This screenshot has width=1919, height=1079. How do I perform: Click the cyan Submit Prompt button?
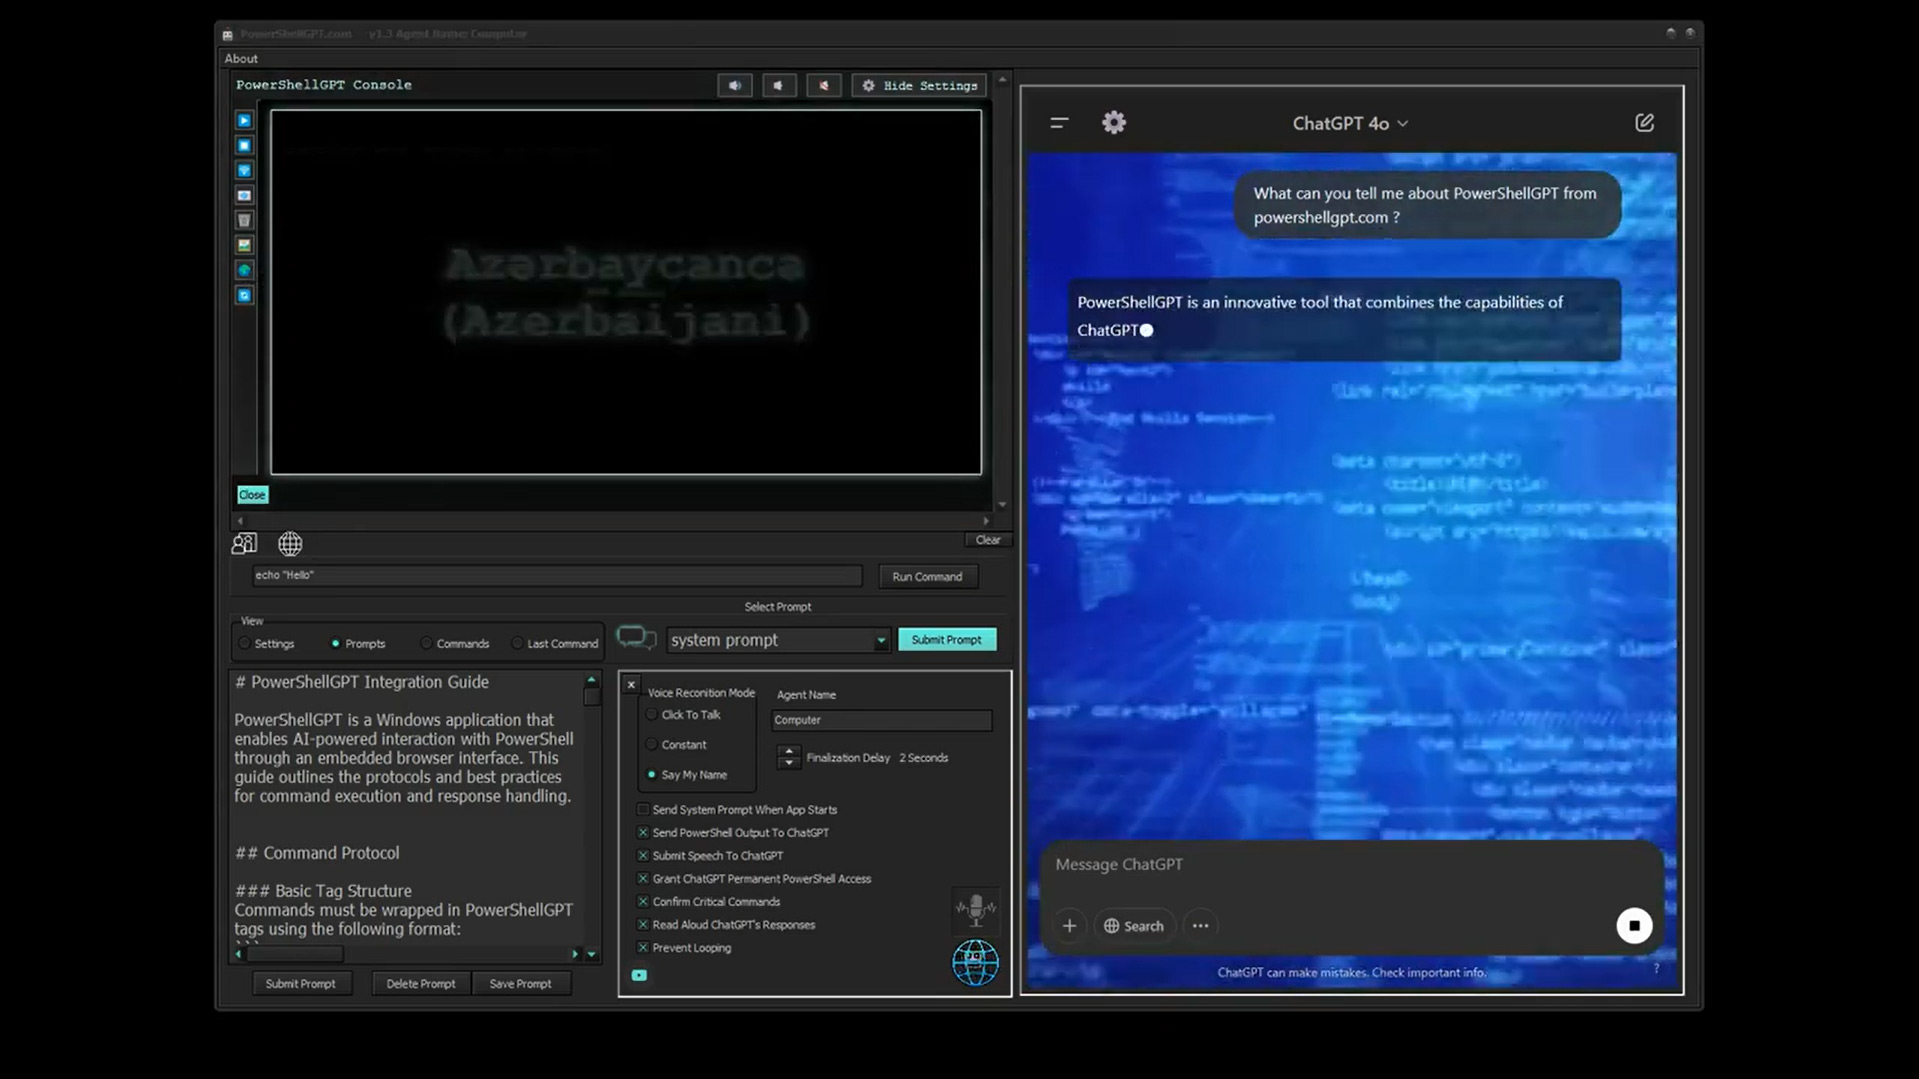coord(946,639)
